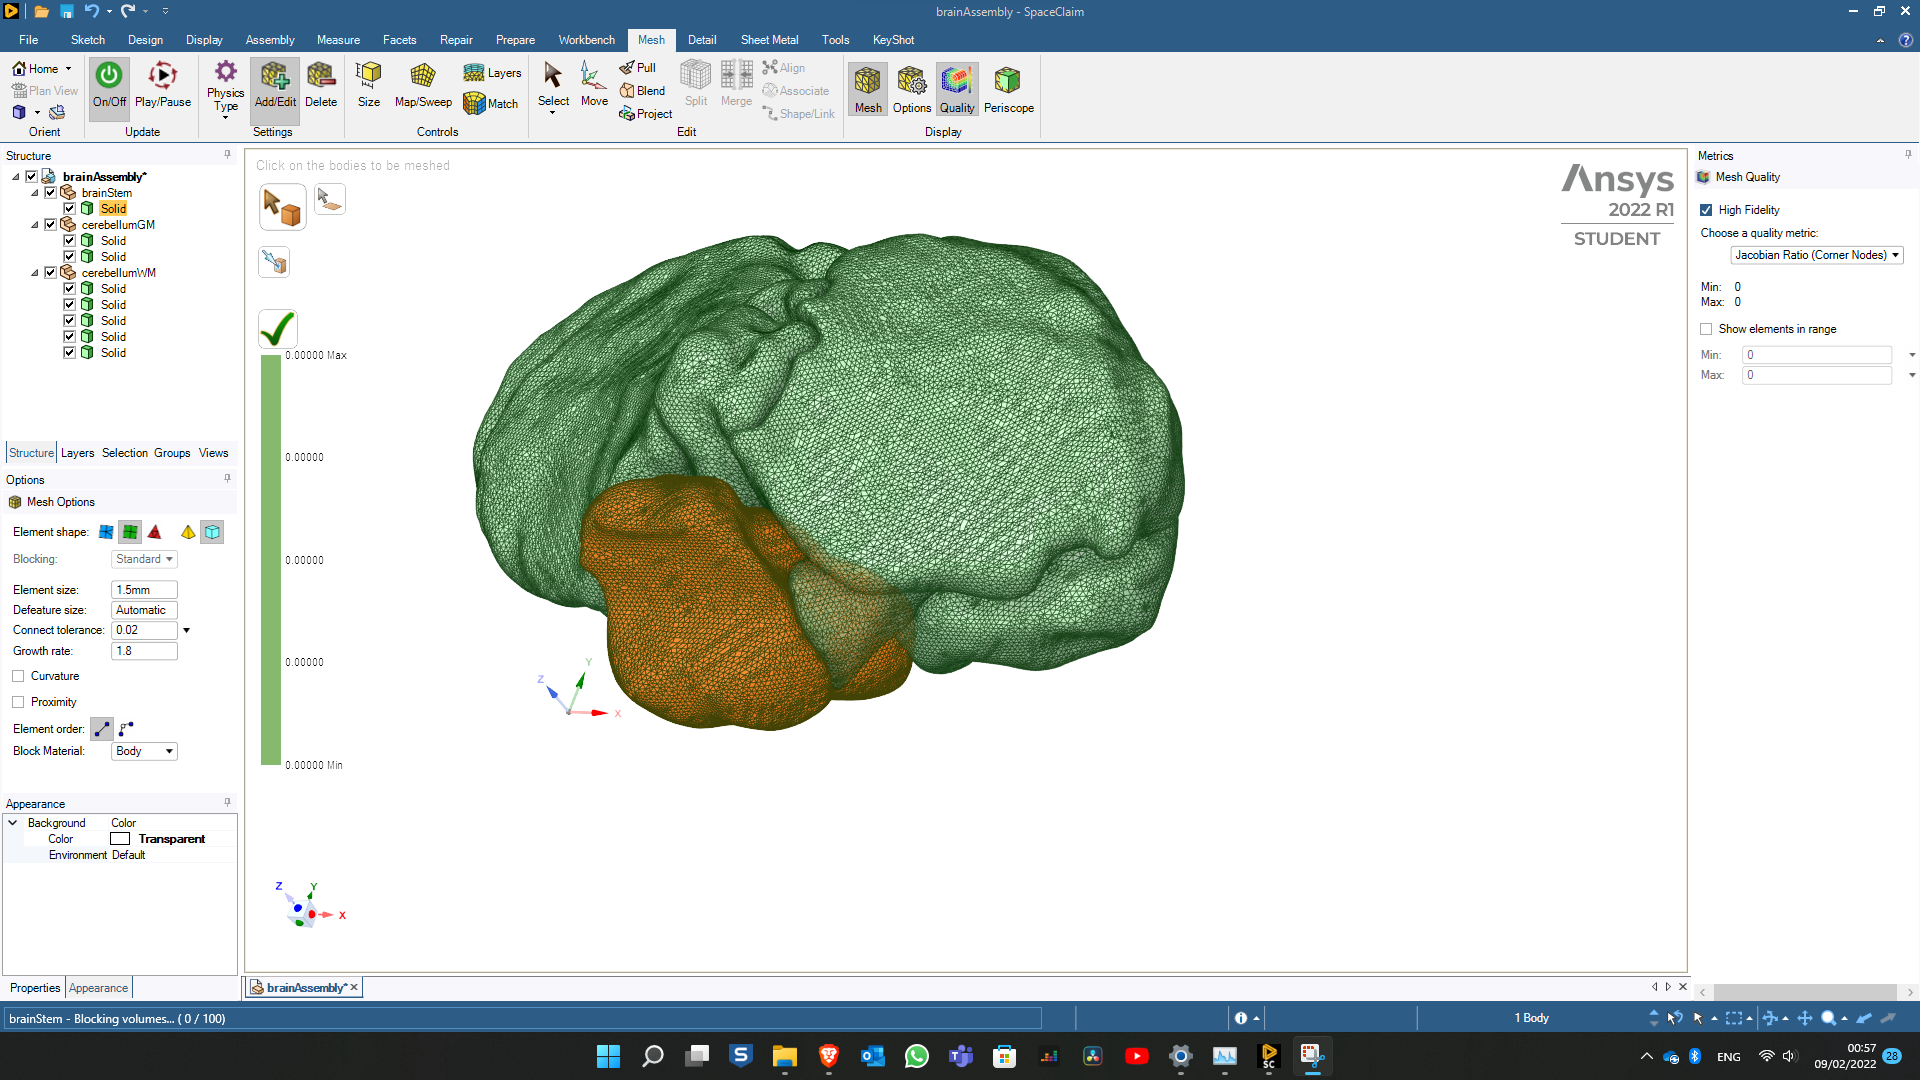Open the Block Material Body dropdown
This screenshot has height=1080, width=1920.
click(144, 751)
